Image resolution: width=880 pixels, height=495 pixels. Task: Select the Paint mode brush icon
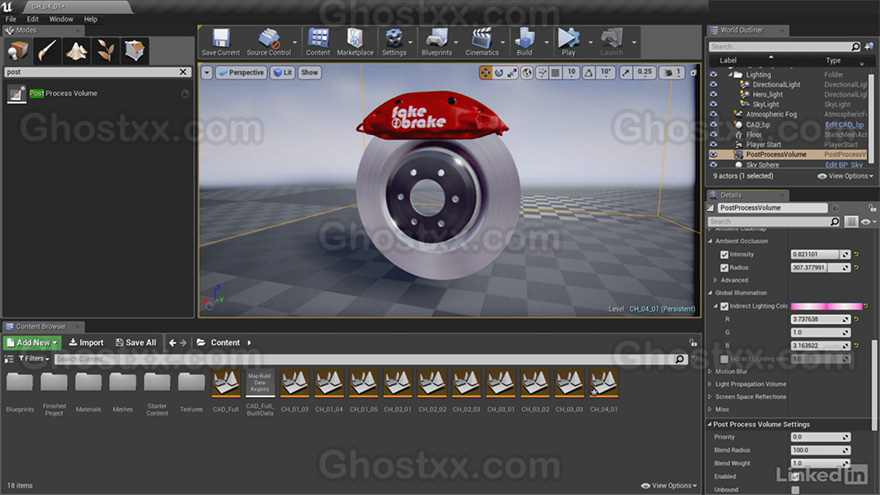pos(47,51)
